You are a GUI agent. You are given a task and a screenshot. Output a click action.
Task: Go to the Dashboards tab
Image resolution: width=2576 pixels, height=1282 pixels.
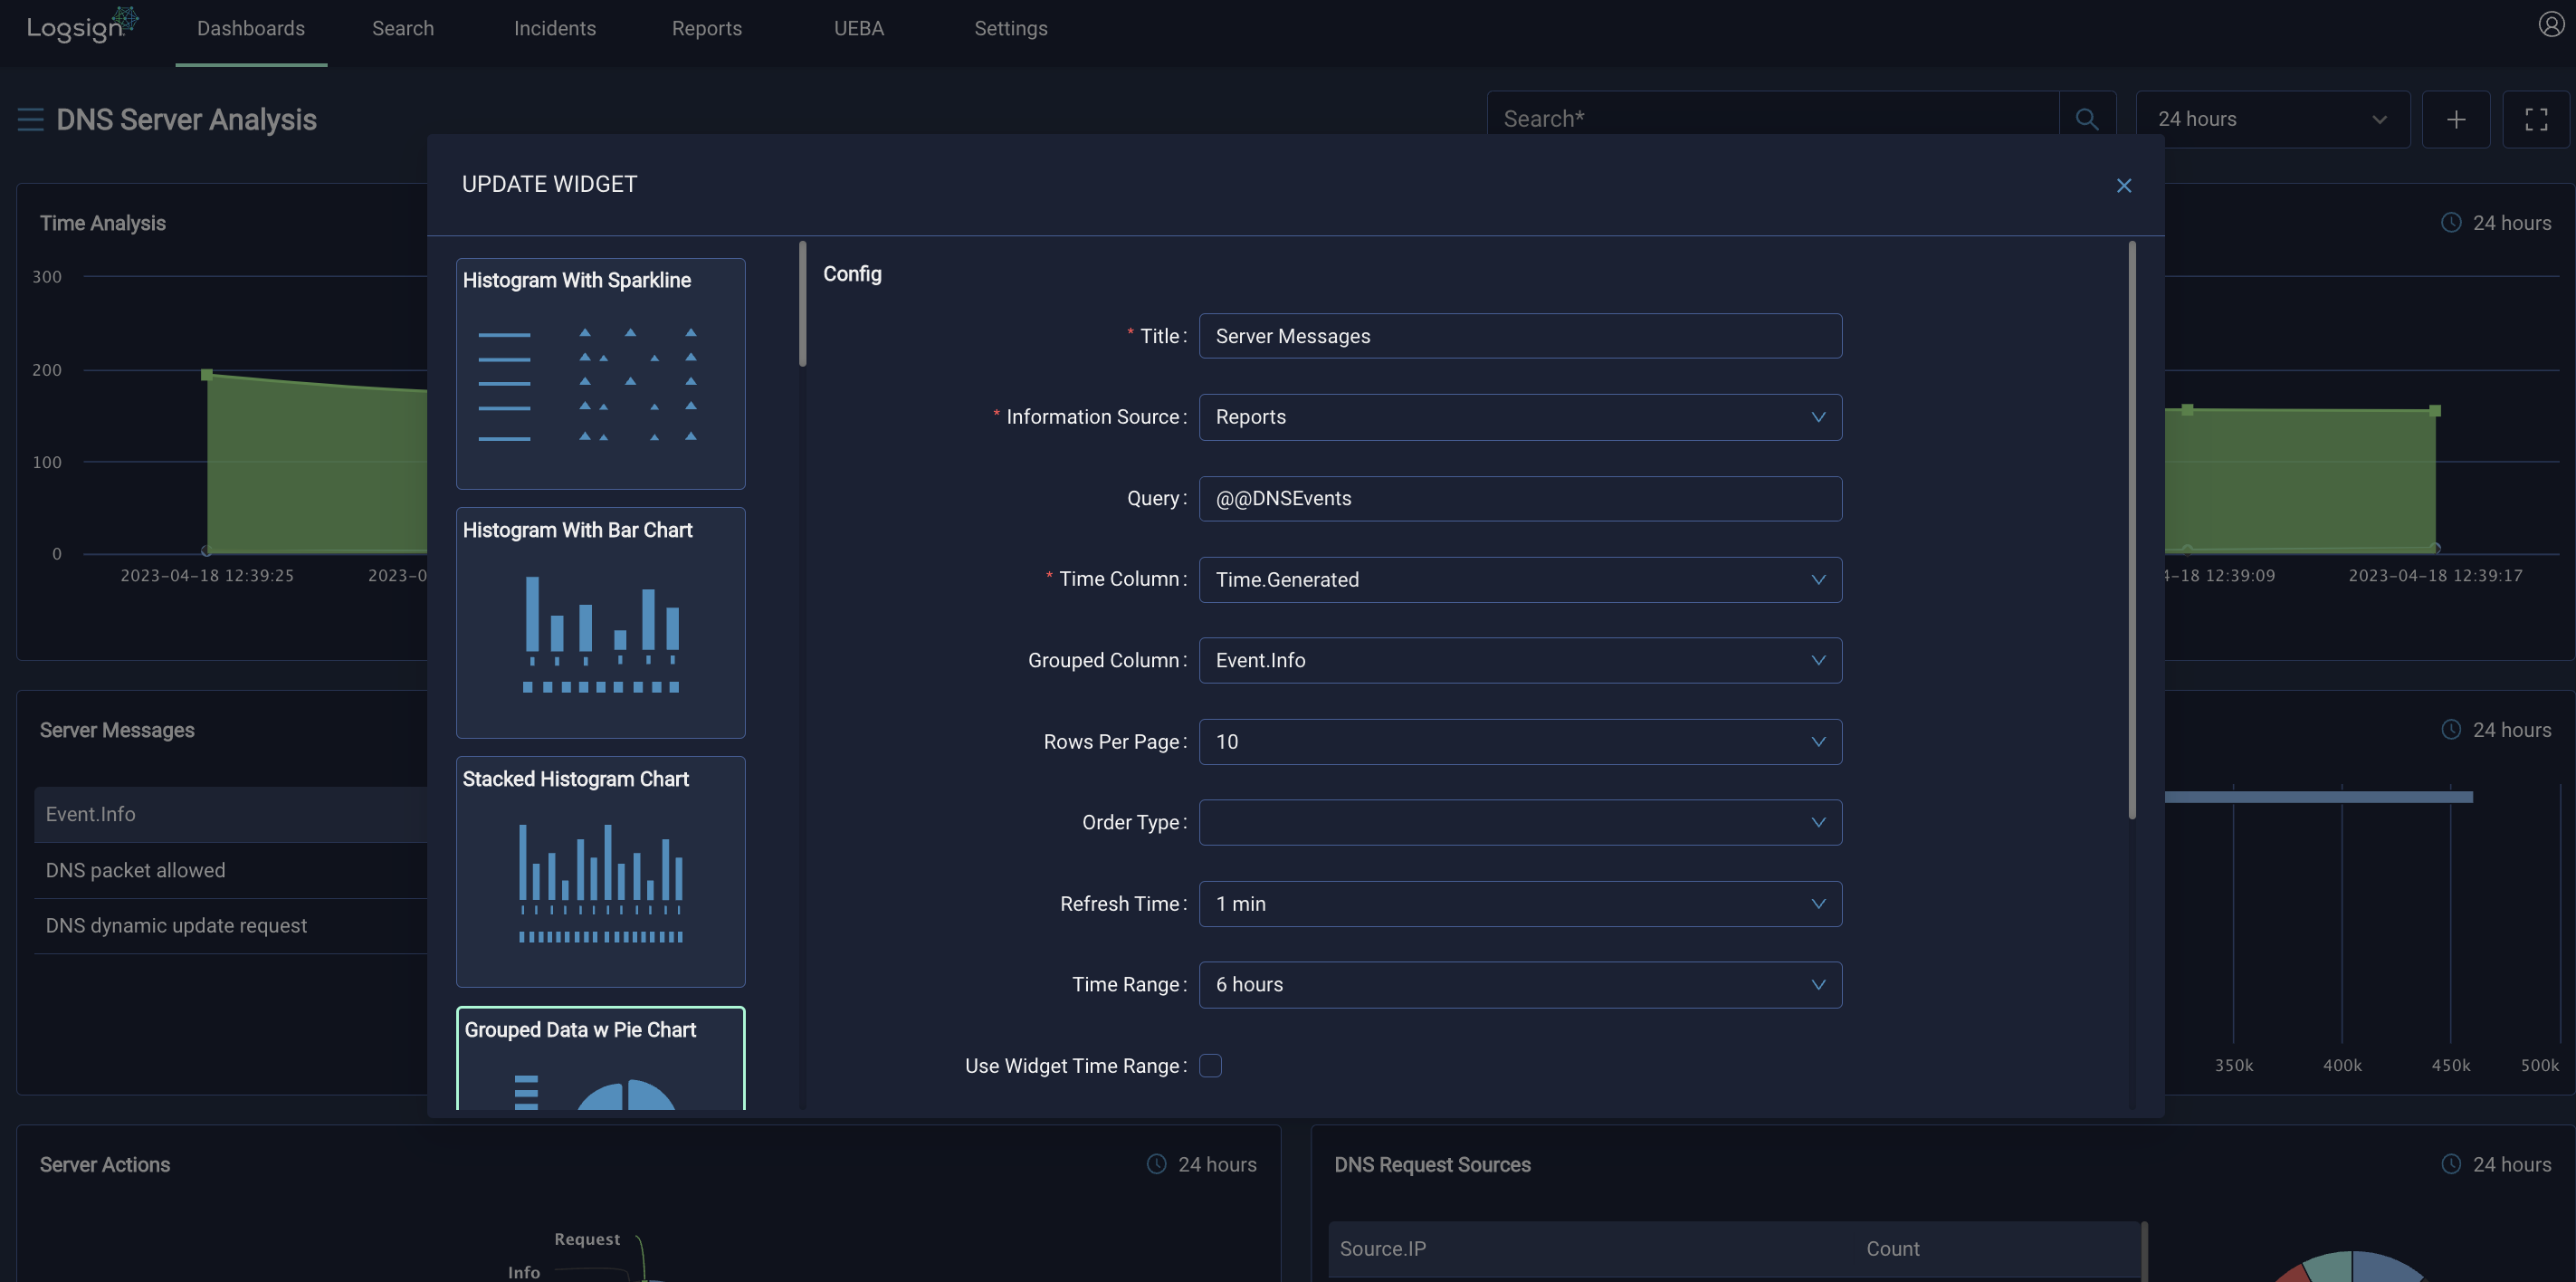(x=251, y=29)
